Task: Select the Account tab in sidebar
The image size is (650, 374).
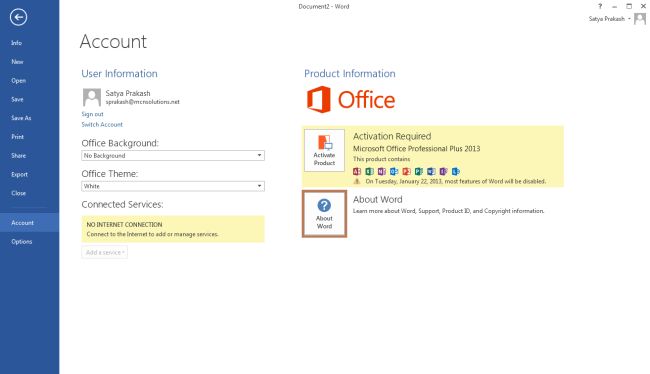Action: pyautogui.click(x=29, y=223)
